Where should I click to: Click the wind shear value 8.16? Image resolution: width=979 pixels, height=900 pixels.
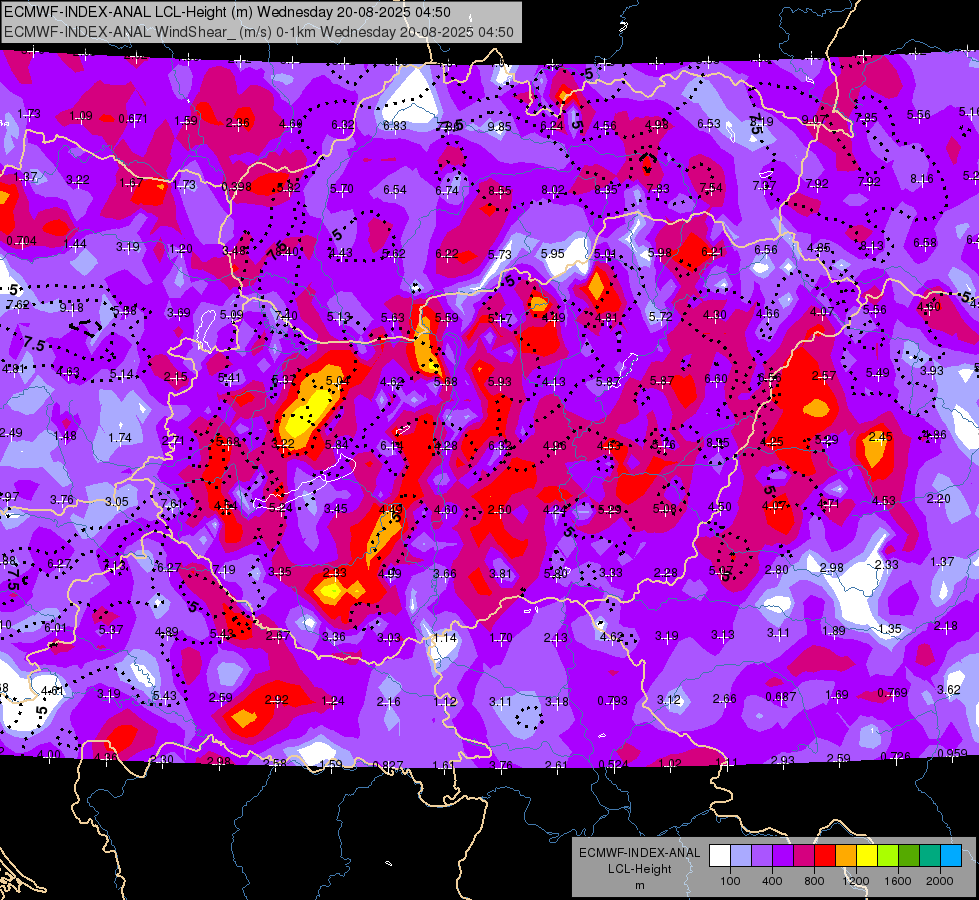click(922, 179)
